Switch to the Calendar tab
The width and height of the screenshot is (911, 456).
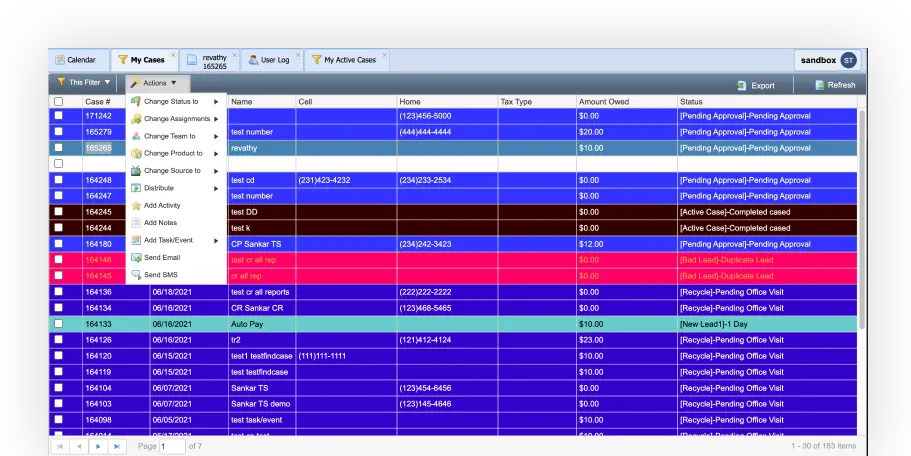(79, 60)
